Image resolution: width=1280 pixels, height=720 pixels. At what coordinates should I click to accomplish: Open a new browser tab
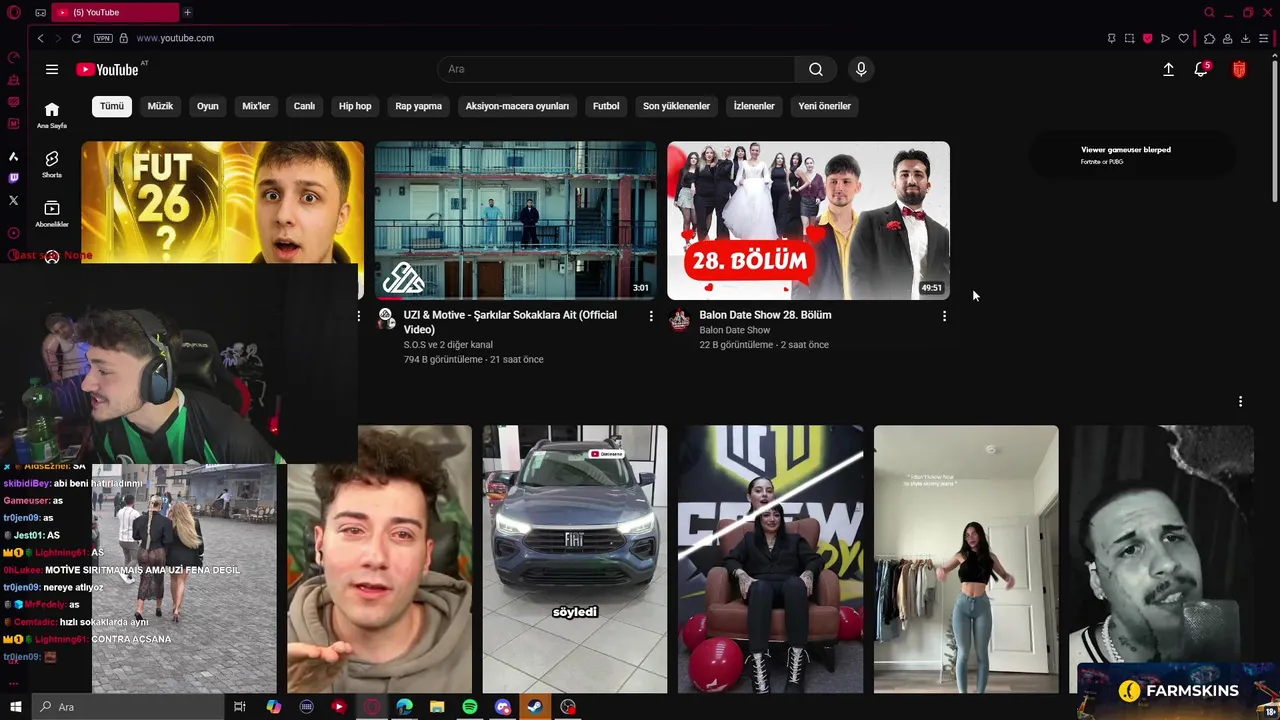pos(187,12)
